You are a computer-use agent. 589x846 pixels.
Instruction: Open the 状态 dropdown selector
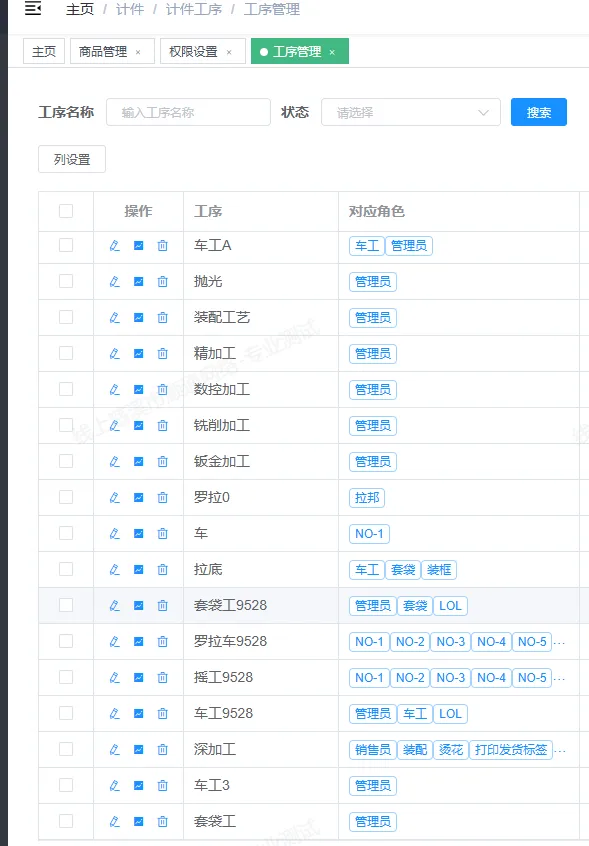click(411, 112)
